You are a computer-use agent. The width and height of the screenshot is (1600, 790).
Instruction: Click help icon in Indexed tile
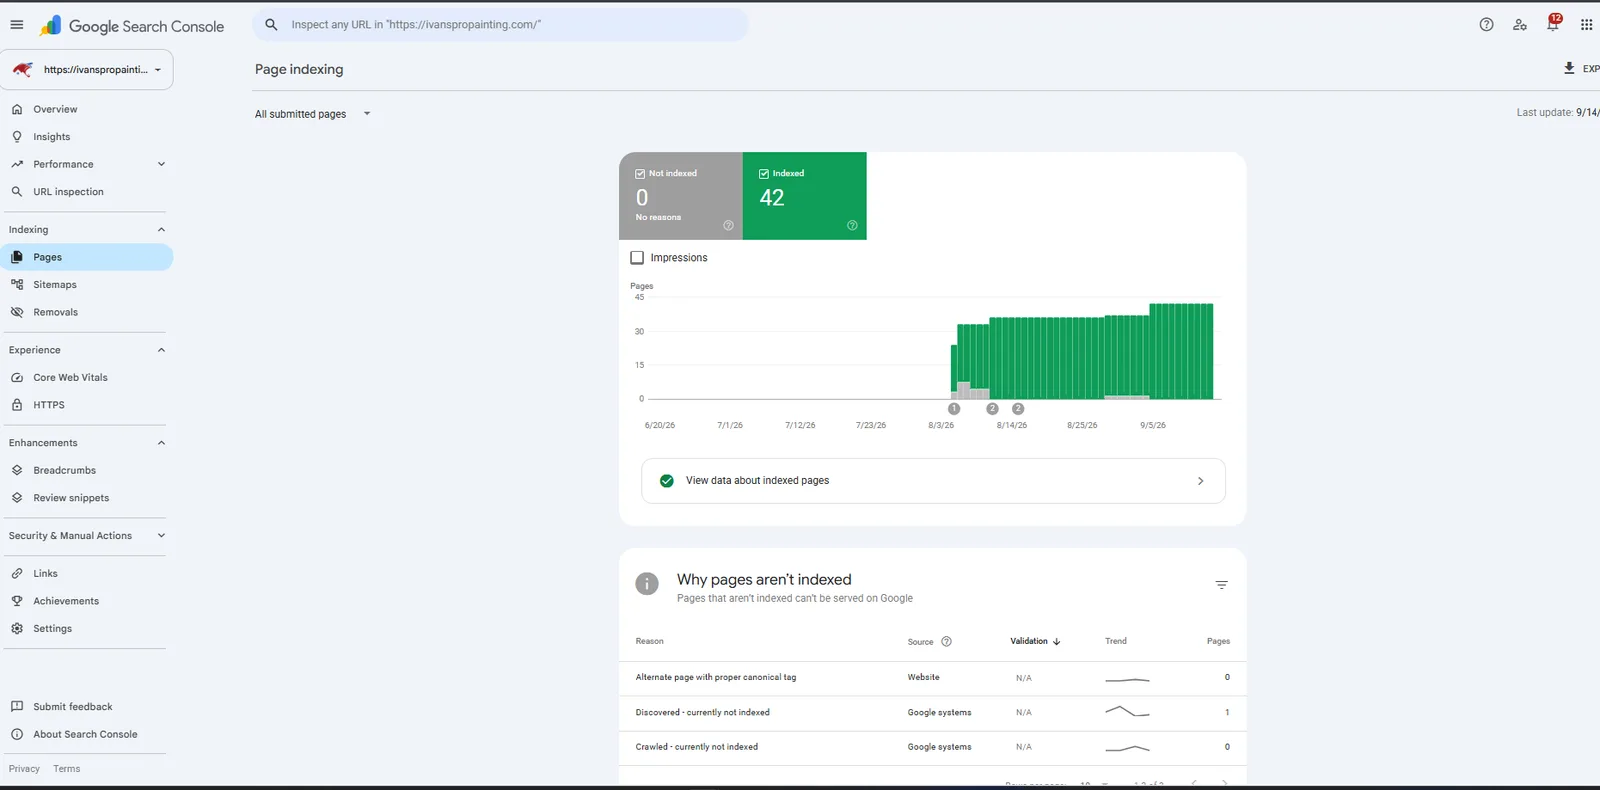(x=852, y=225)
